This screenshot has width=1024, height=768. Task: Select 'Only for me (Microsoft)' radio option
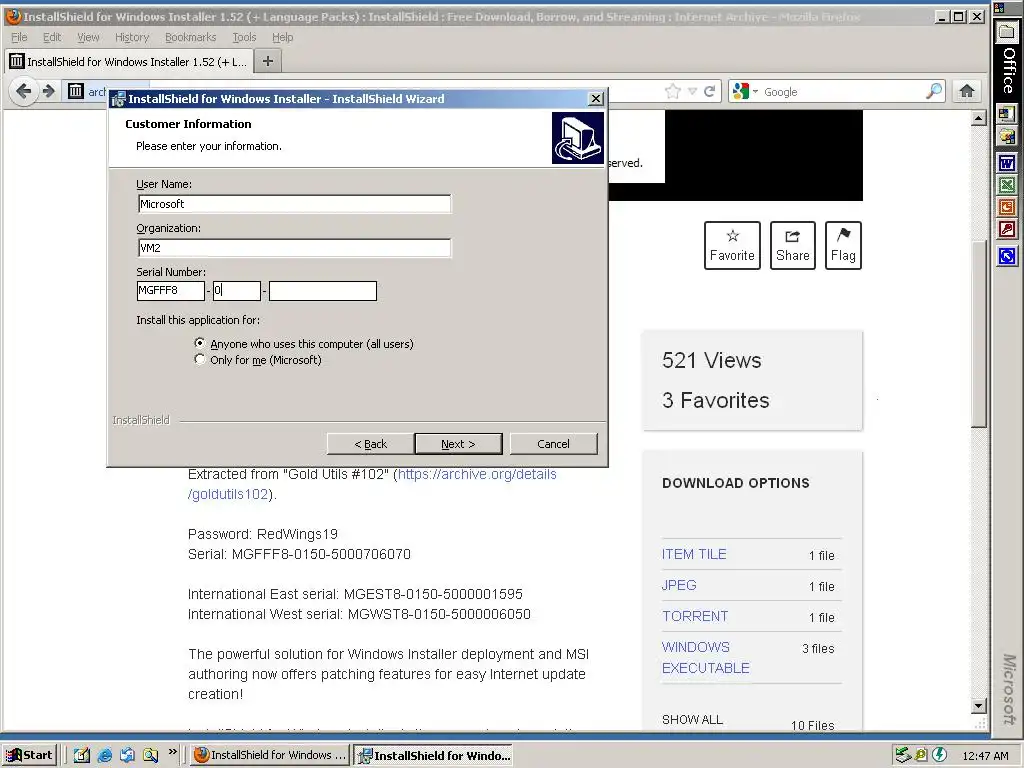pos(200,359)
